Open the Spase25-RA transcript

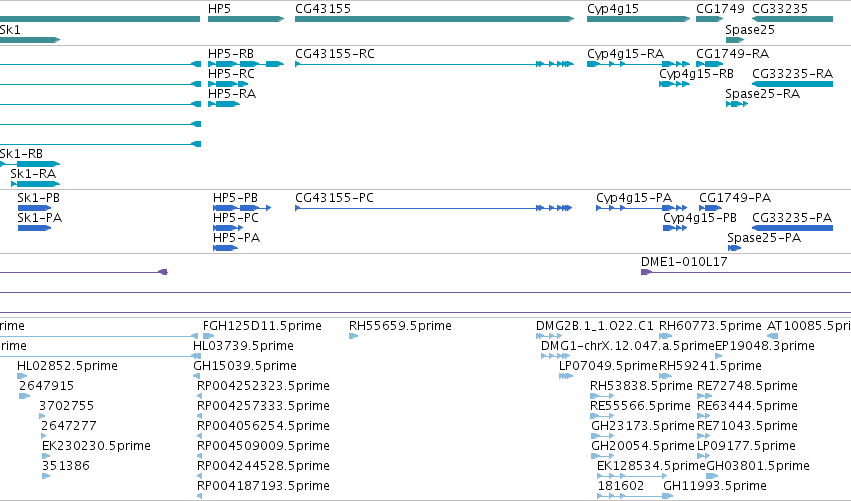pyautogui.click(x=737, y=104)
